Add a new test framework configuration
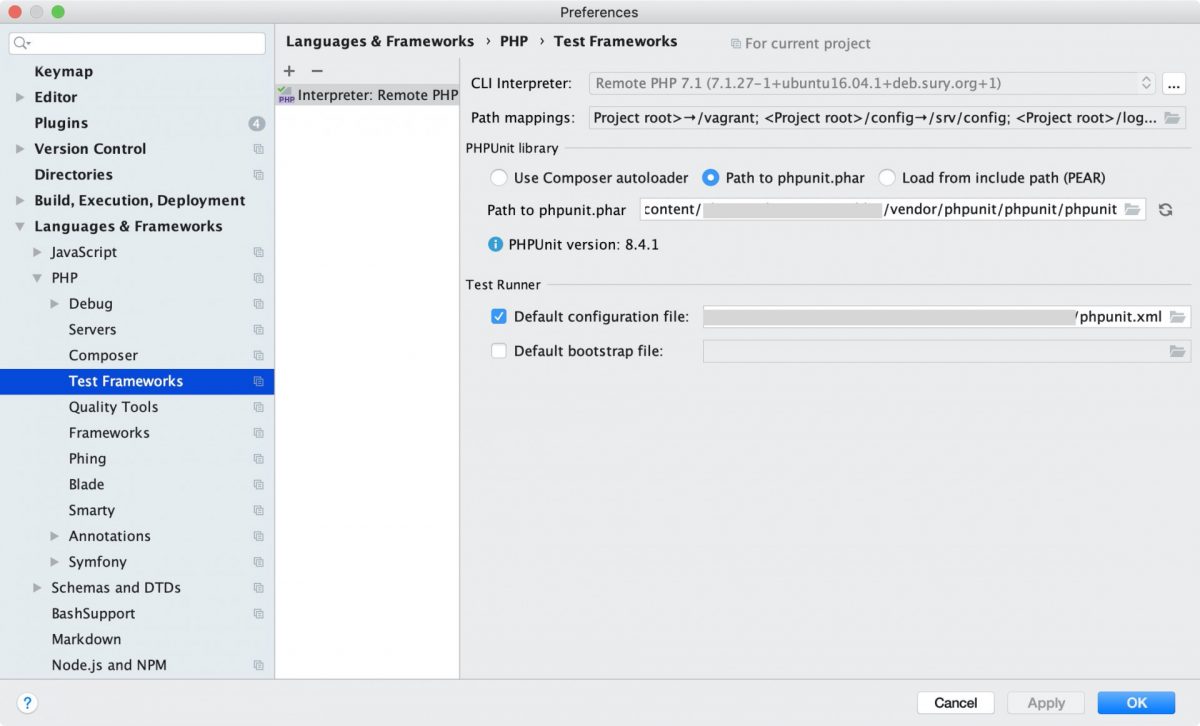This screenshot has height=726, width=1200. coord(289,71)
